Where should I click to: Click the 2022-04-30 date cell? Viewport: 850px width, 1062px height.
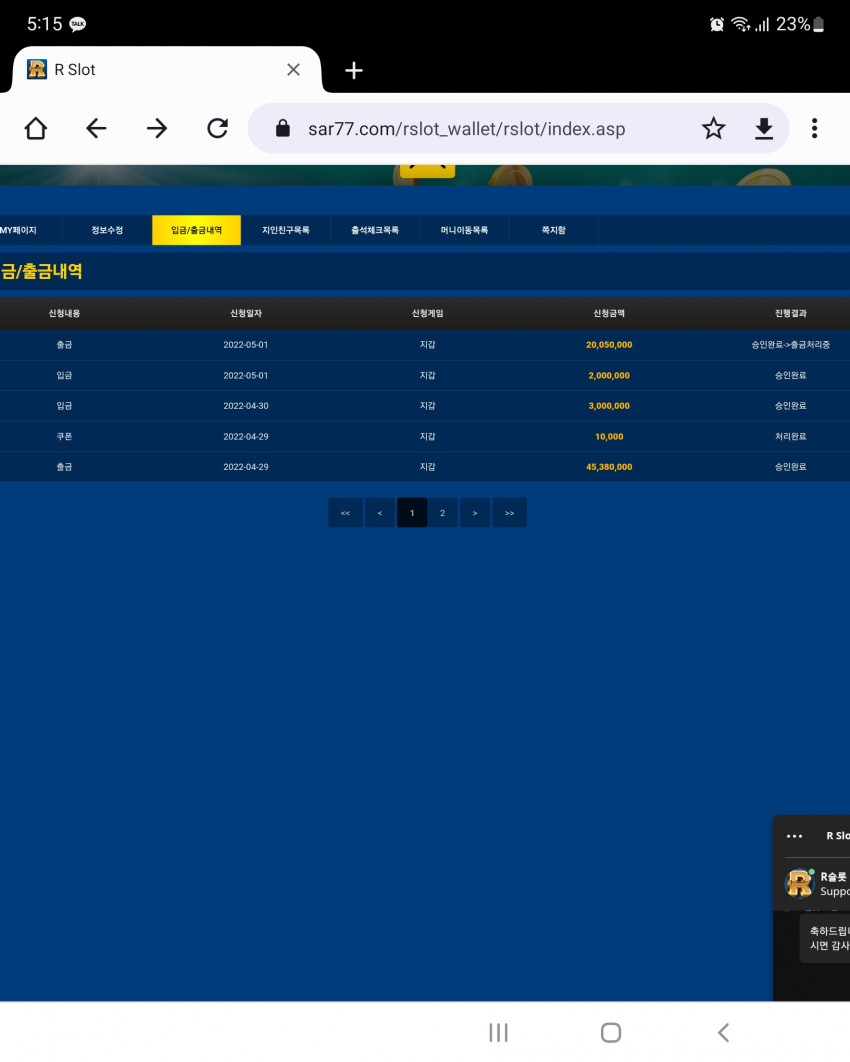click(246, 406)
